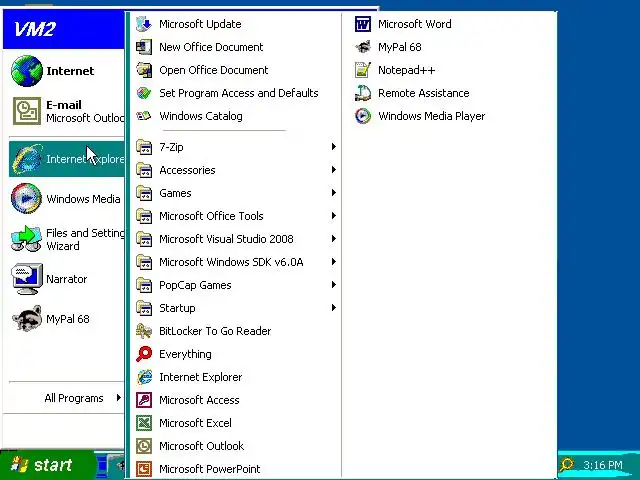Screen dimensions: 640x480
Task: Open the 7-Zip folder entry
Action: click(x=236, y=147)
